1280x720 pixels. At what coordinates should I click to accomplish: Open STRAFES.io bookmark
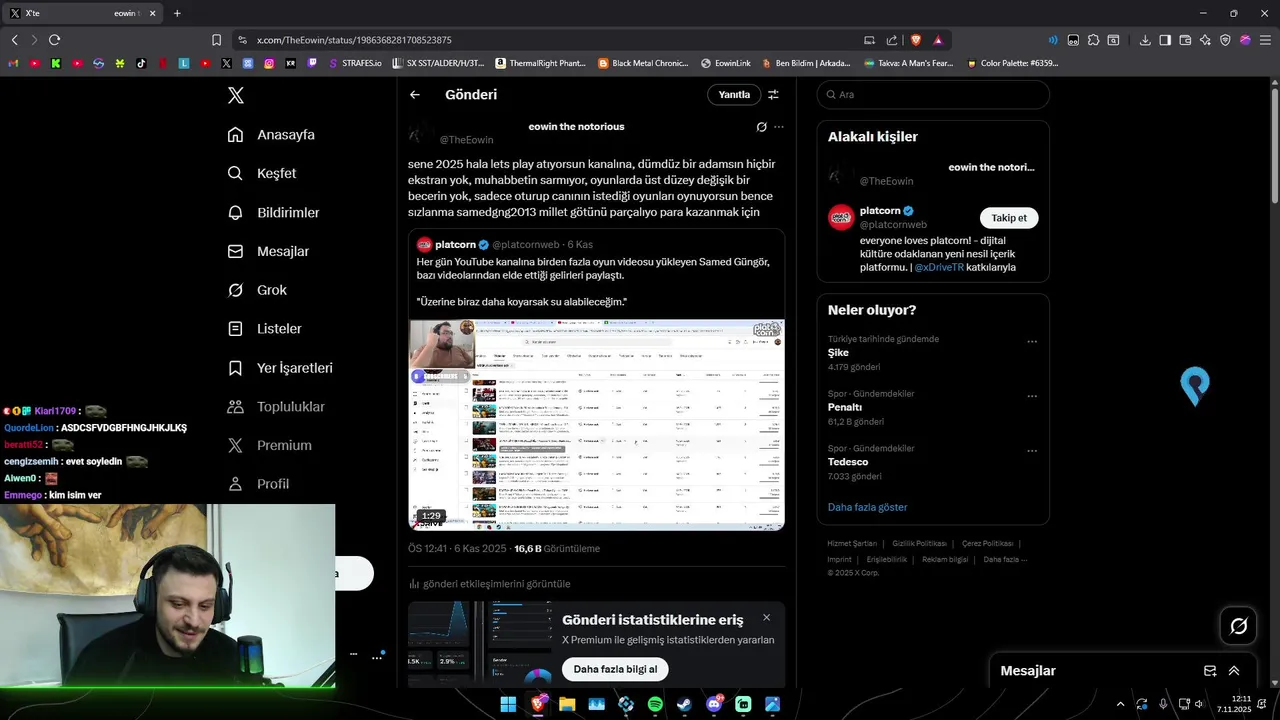(355, 63)
